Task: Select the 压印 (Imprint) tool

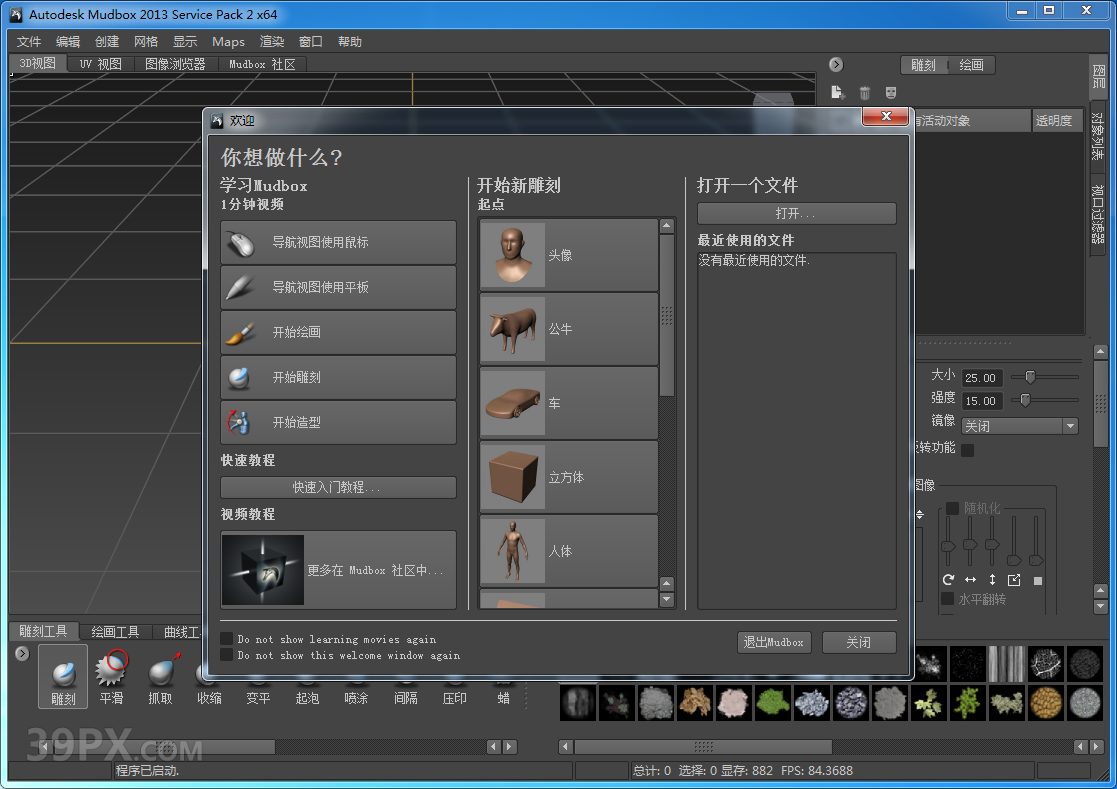Action: point(455,676)
